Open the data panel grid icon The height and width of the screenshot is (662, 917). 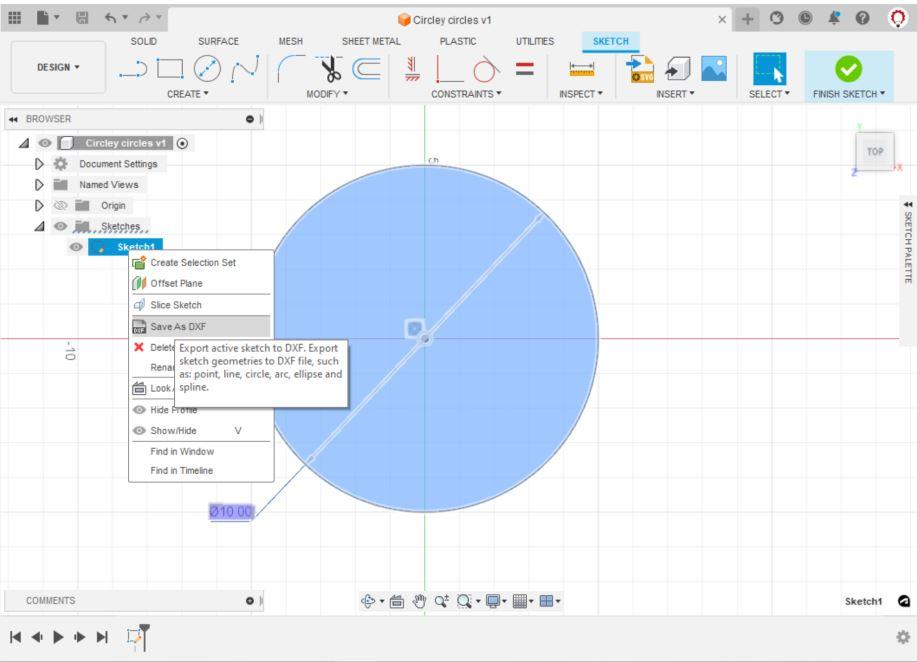(15, 18)
